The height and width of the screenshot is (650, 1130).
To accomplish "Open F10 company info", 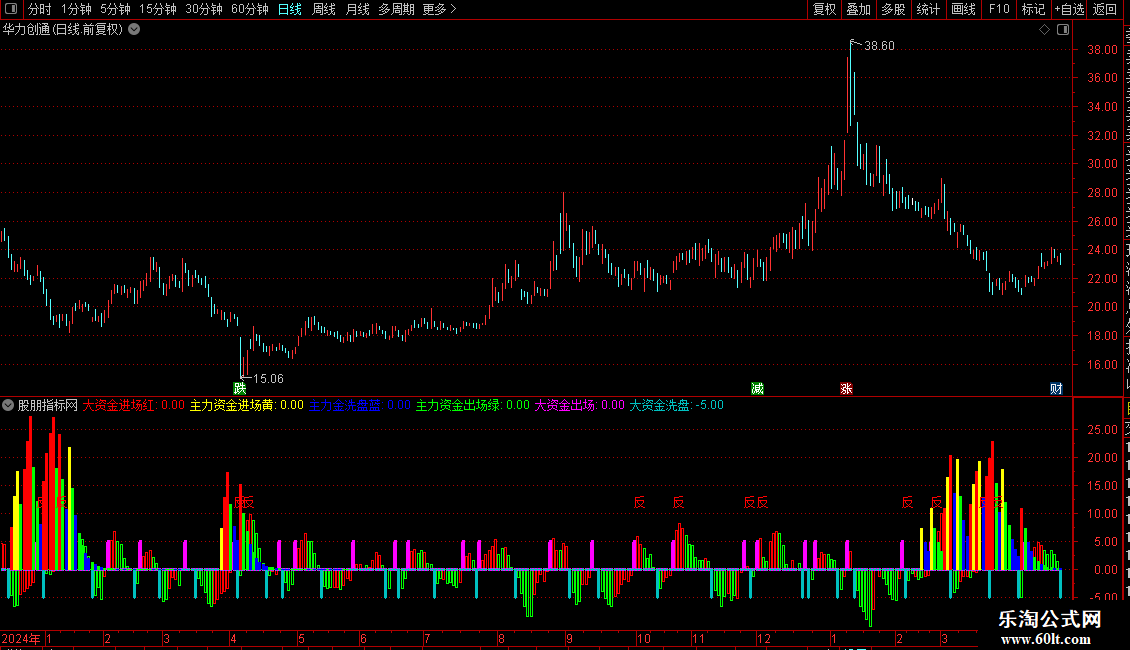I will click(x=999, y=9).
